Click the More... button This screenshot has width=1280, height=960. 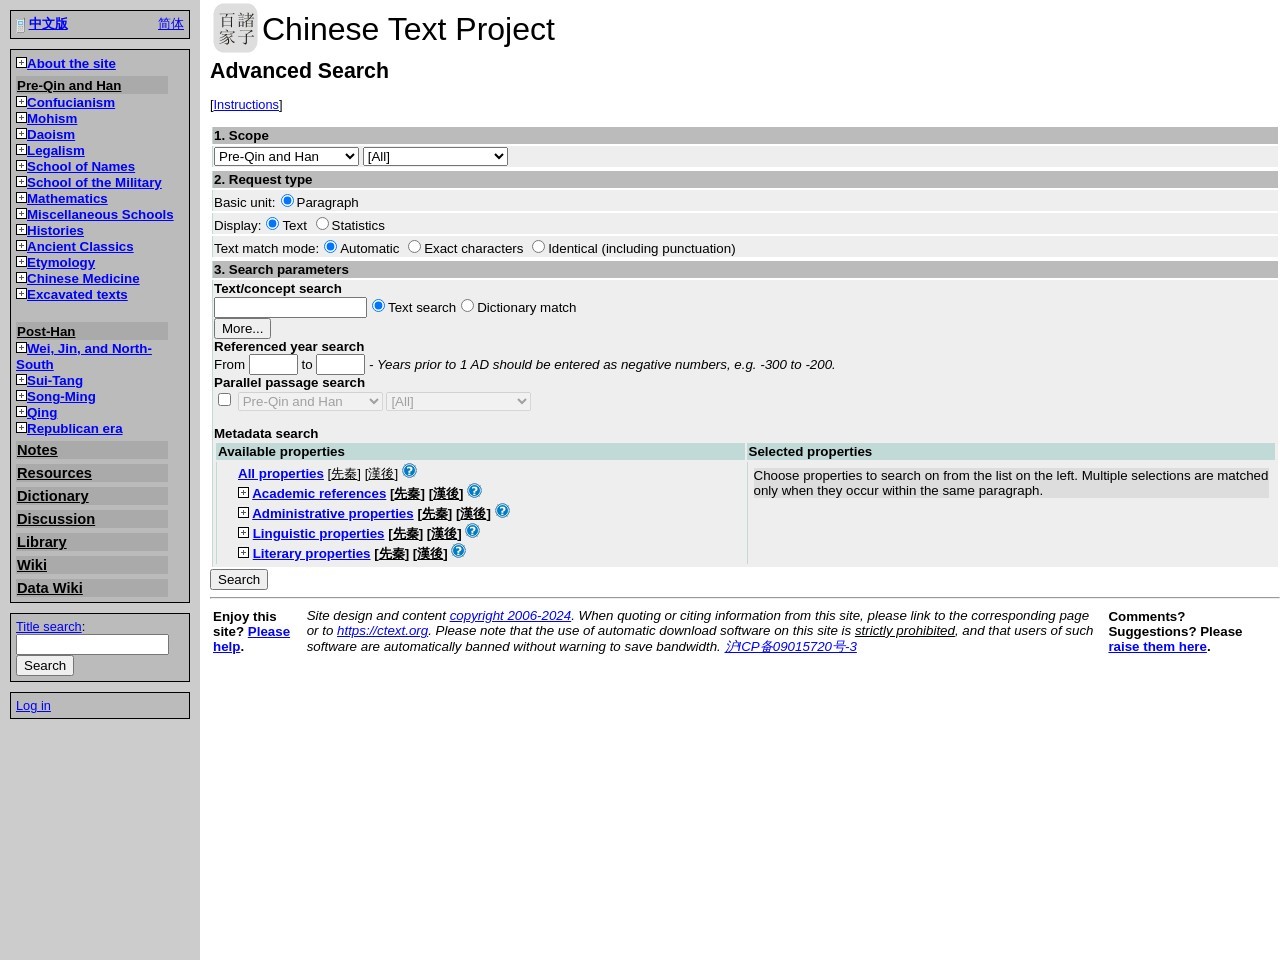242,328
